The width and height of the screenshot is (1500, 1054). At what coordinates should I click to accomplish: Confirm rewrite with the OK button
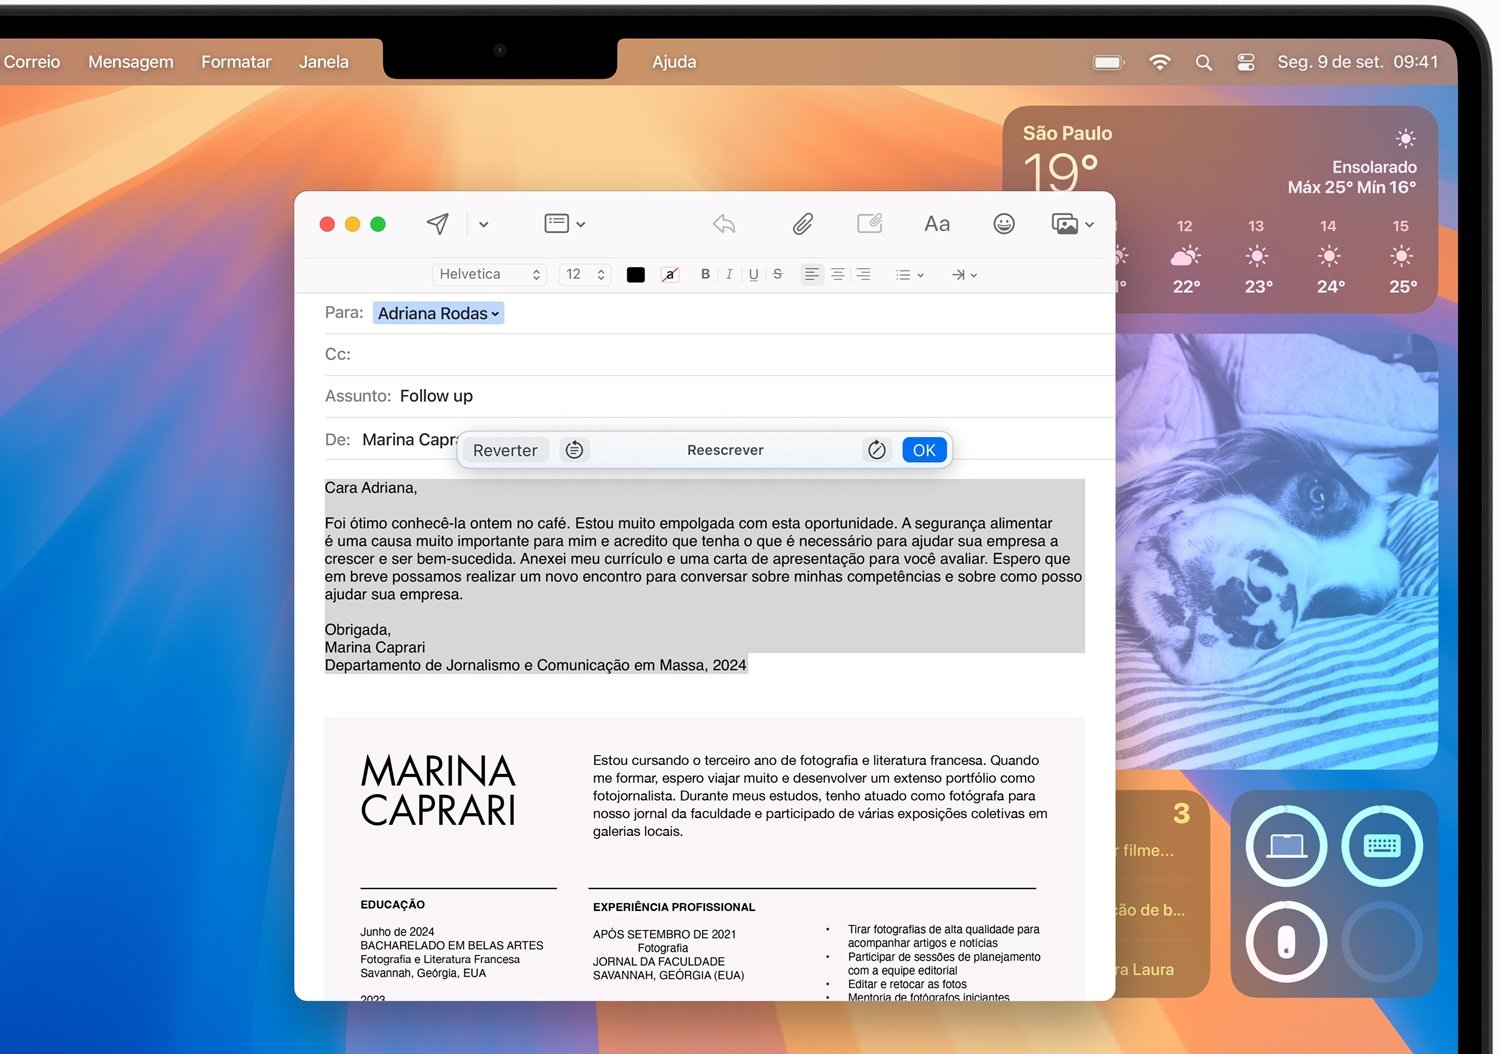click(924, 450)
